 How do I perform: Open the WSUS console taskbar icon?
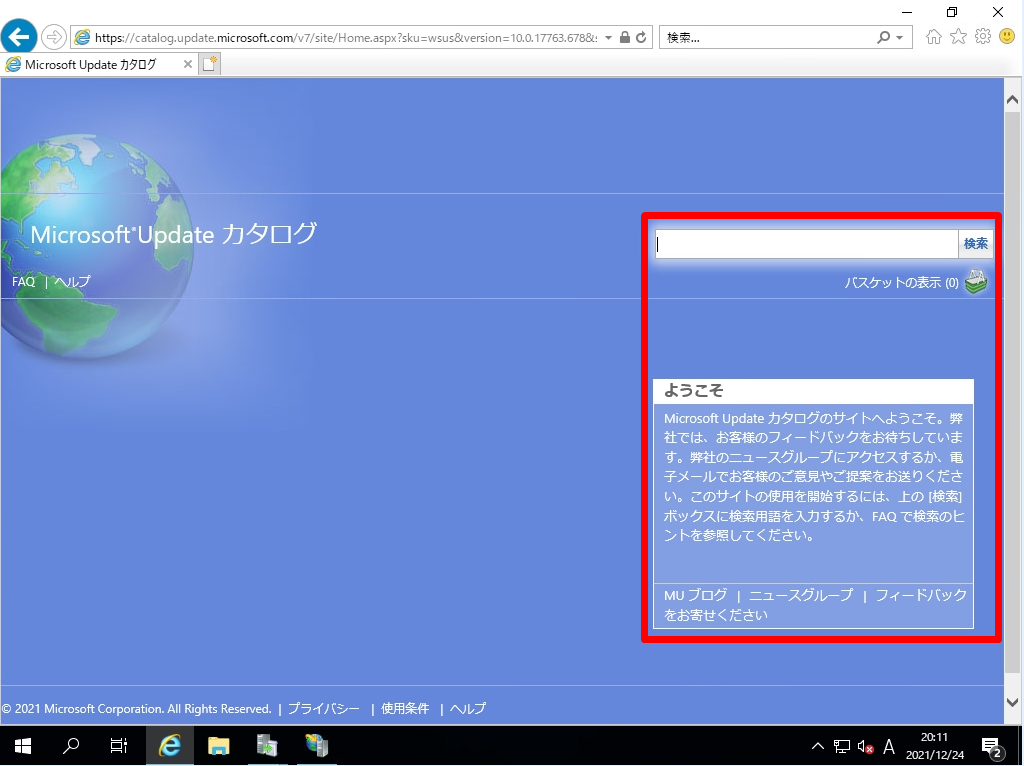pyautogui.click(x=317, y=746)
